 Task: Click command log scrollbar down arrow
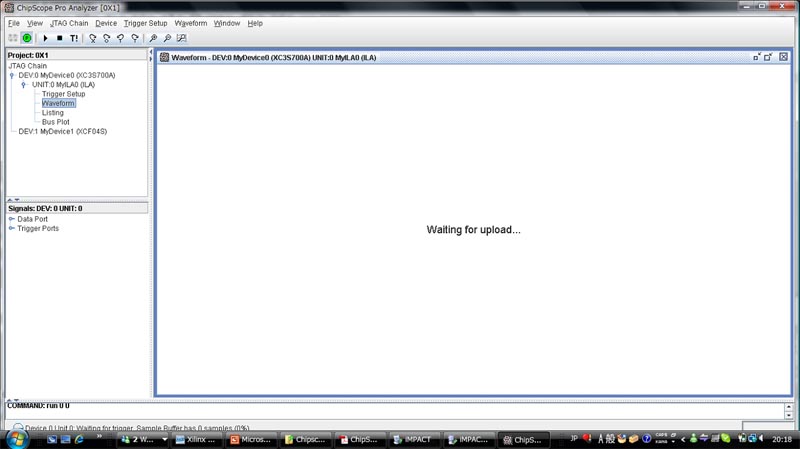pyautogui.click(x=789, y=415)
